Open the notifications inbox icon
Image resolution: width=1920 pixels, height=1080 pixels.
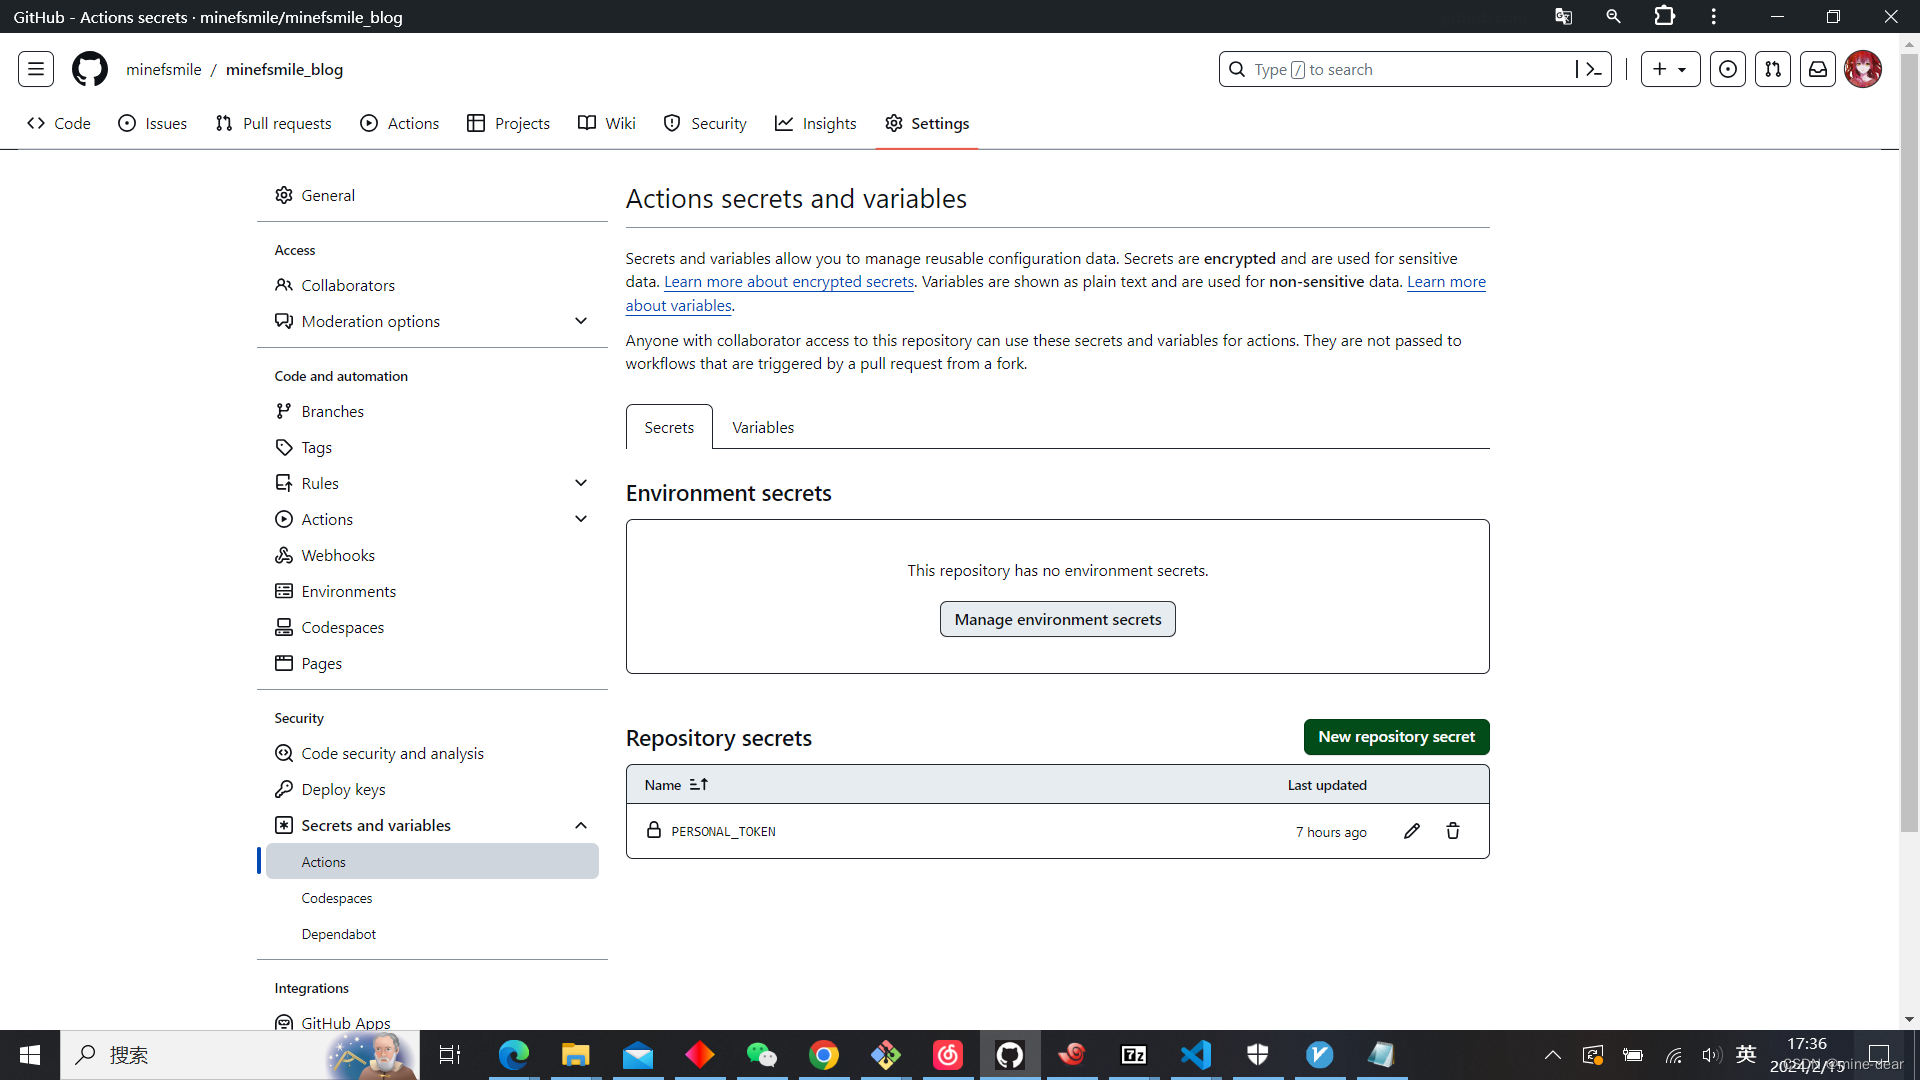(1817, 69)
